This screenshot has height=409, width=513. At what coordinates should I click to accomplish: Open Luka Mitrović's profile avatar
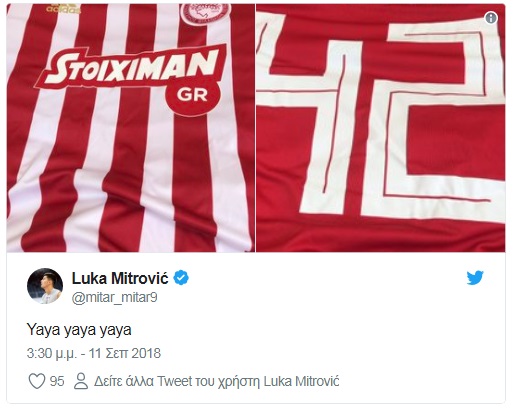pos(45,286)
